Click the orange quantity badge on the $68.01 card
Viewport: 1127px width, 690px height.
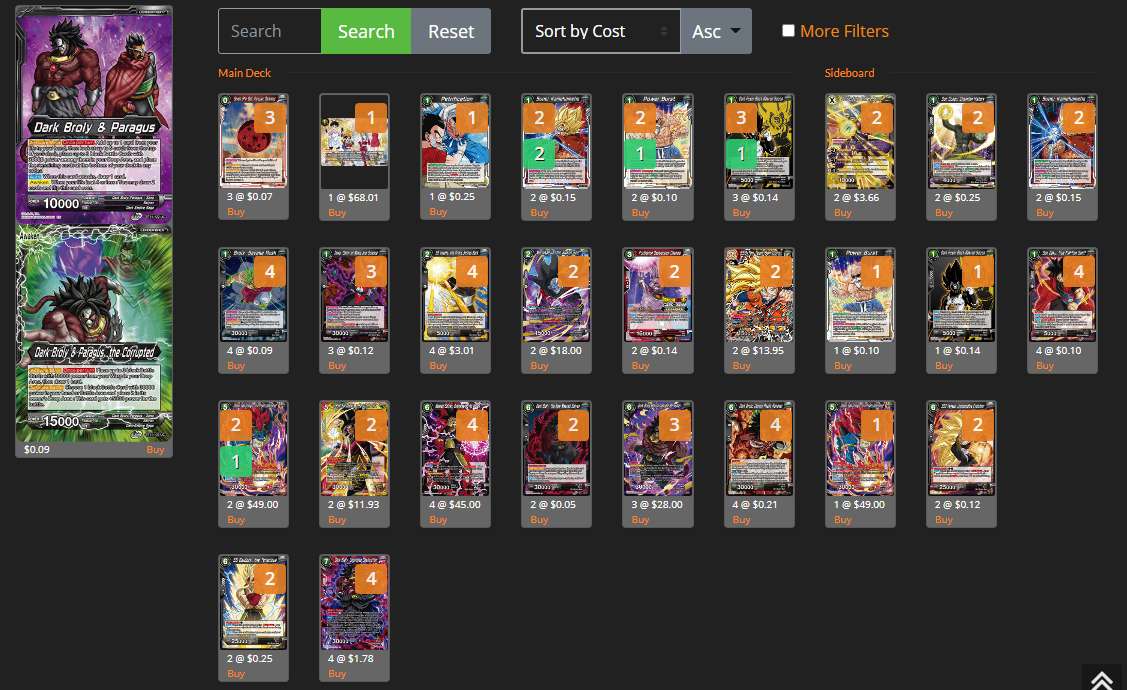tap(371, 117)
